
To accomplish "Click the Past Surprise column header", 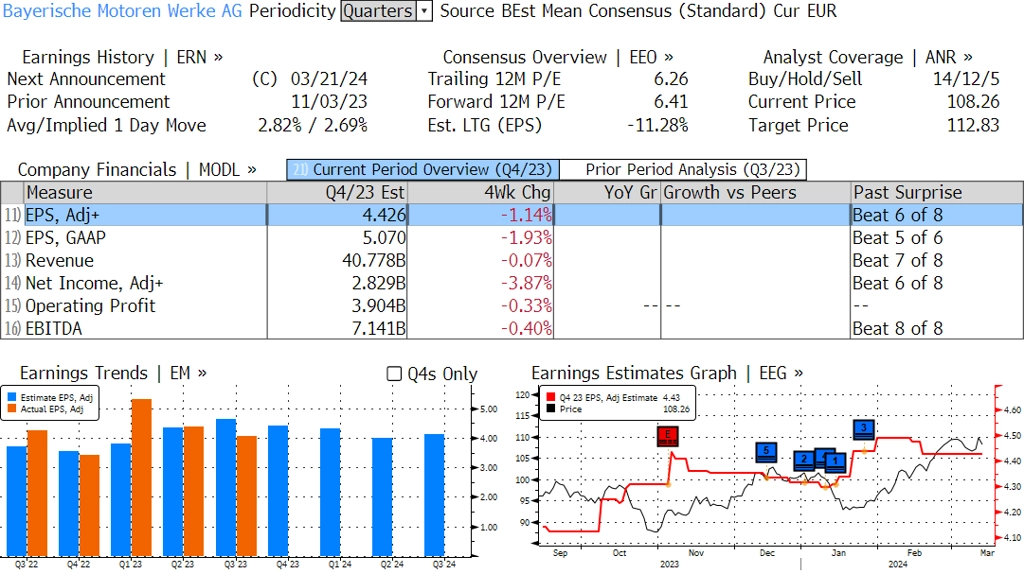I will click(x=936, y=193).
